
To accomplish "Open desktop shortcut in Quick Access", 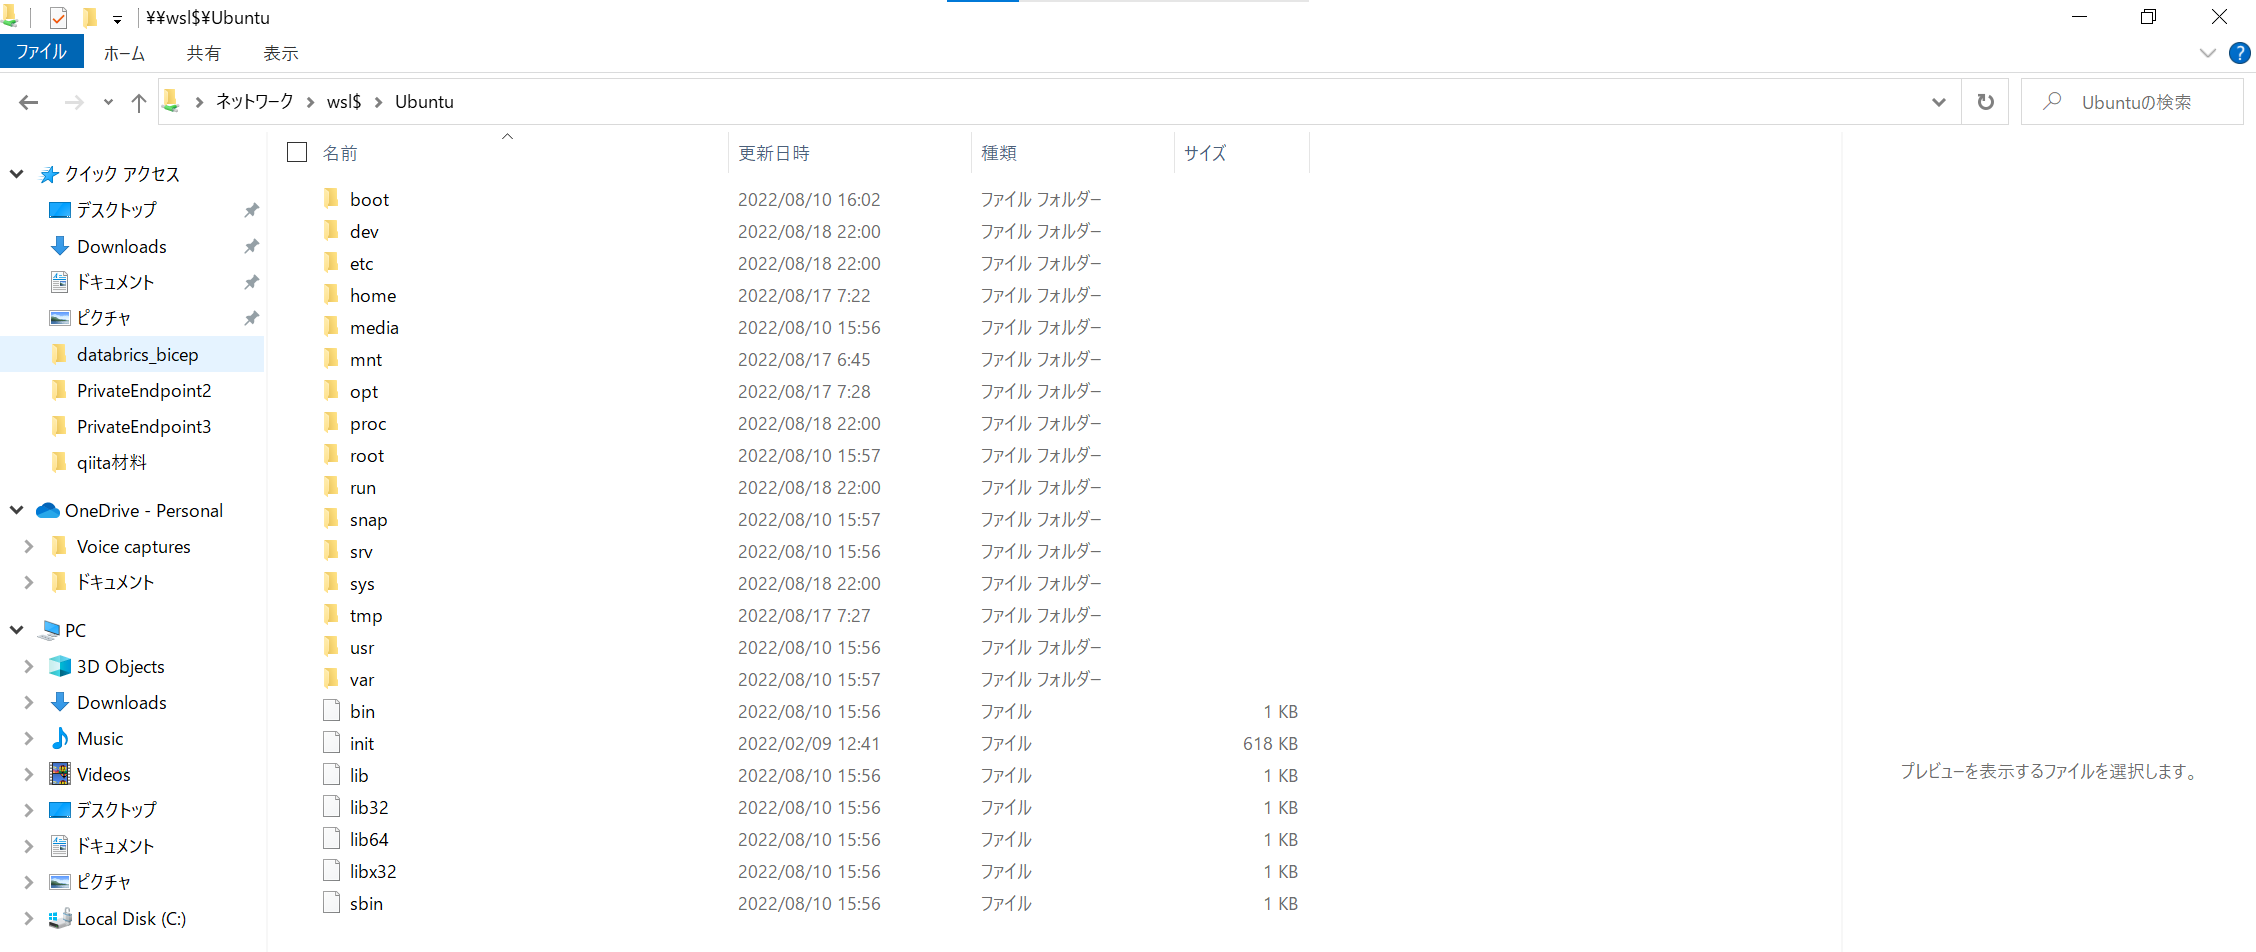I will coord(117,210).
